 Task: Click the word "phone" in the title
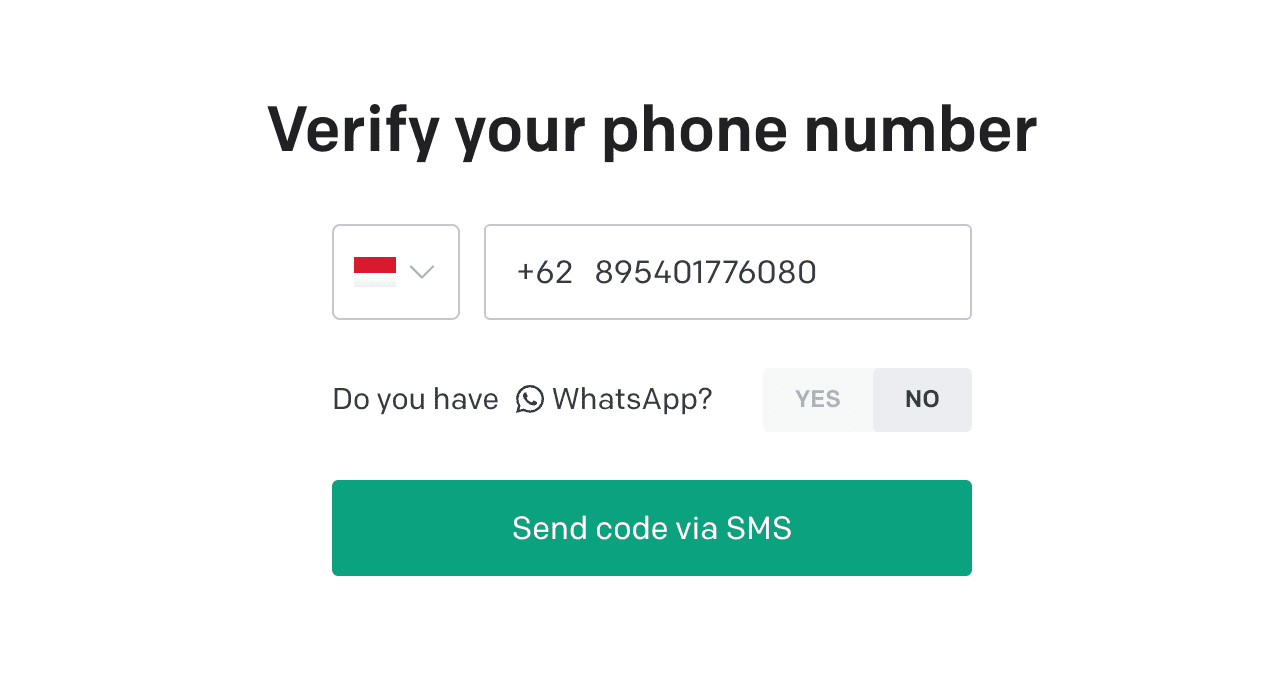pyautogui.click(x=695, y=132)
